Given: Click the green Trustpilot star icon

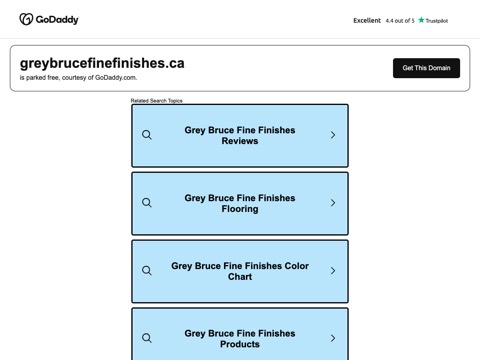Looking at the screenshot, I should click(421, 20).
